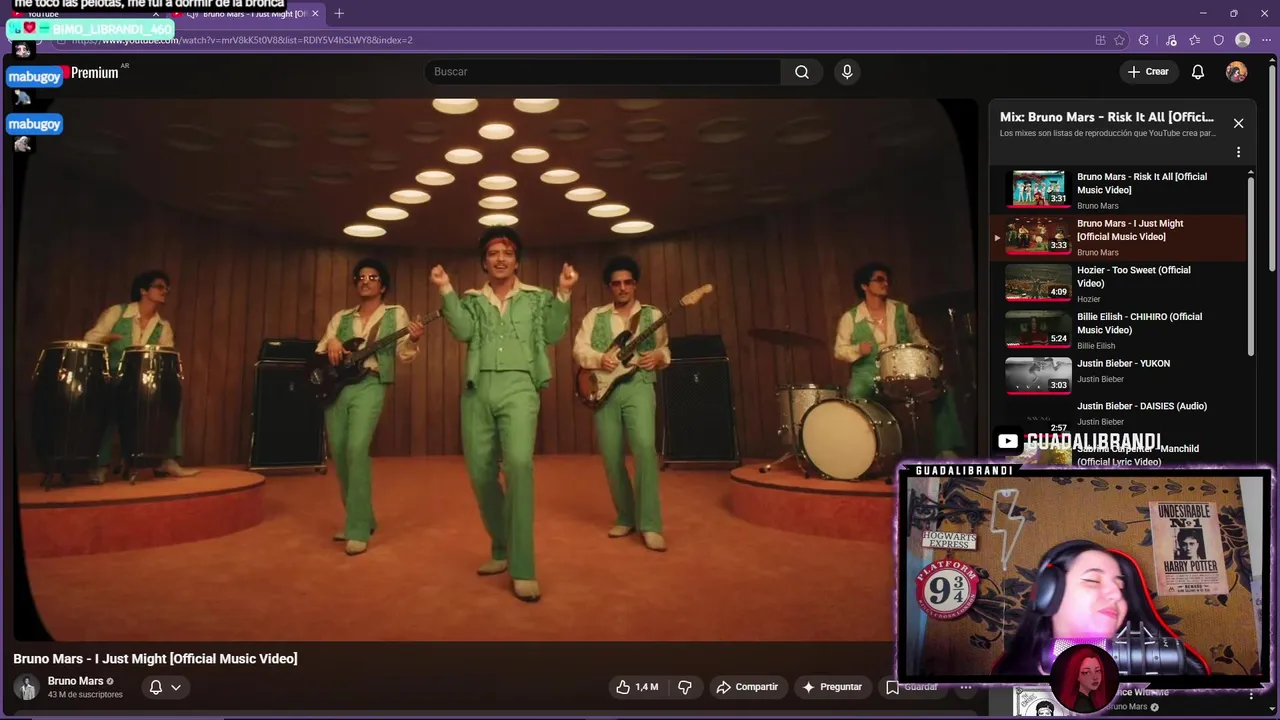The image size is (1280, 720).
Task: Expand the subscription options chevron
Action: click(176, 687)
